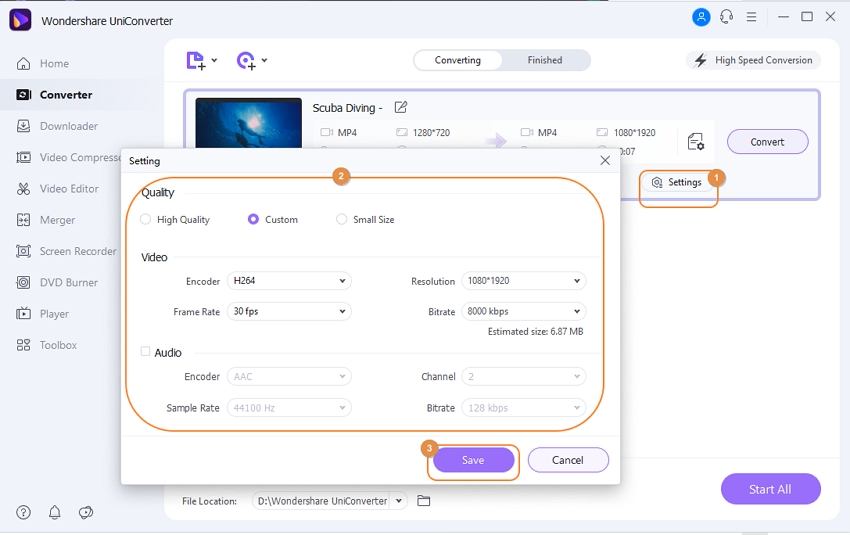Open the audio Bitrate 128 kbps dropdown

524,408
